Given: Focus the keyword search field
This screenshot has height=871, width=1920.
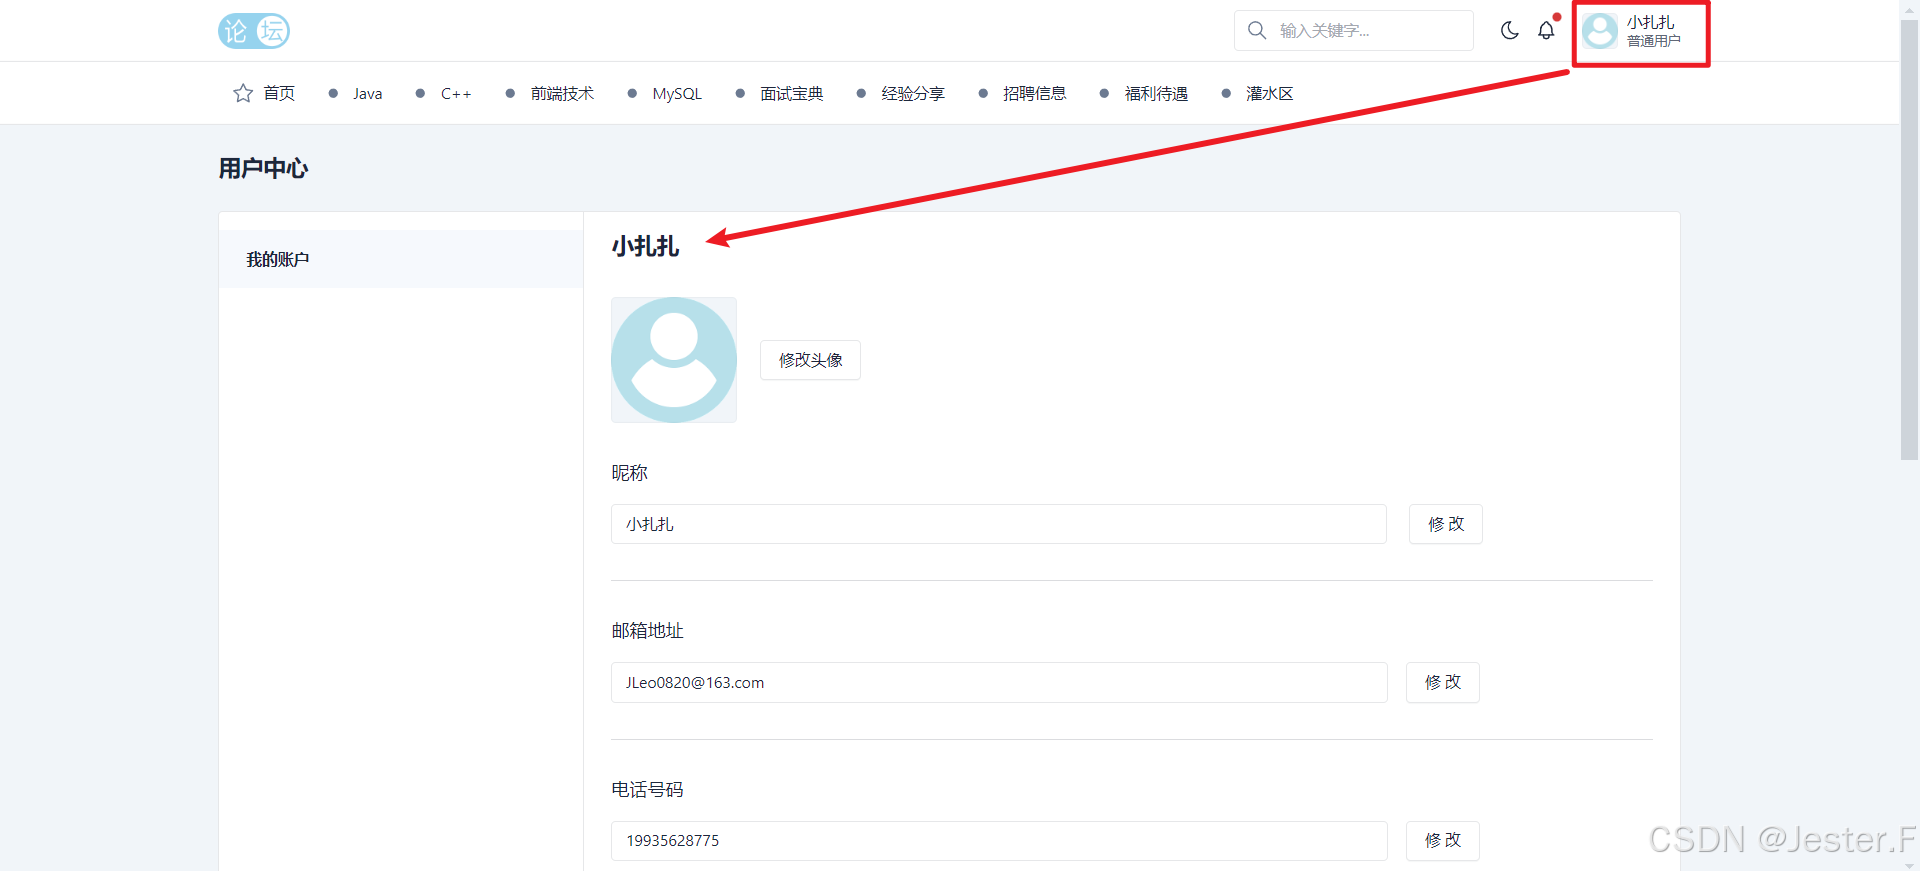Looking at the screenshot, I should pyautogui.click(x=1354, y=30).
